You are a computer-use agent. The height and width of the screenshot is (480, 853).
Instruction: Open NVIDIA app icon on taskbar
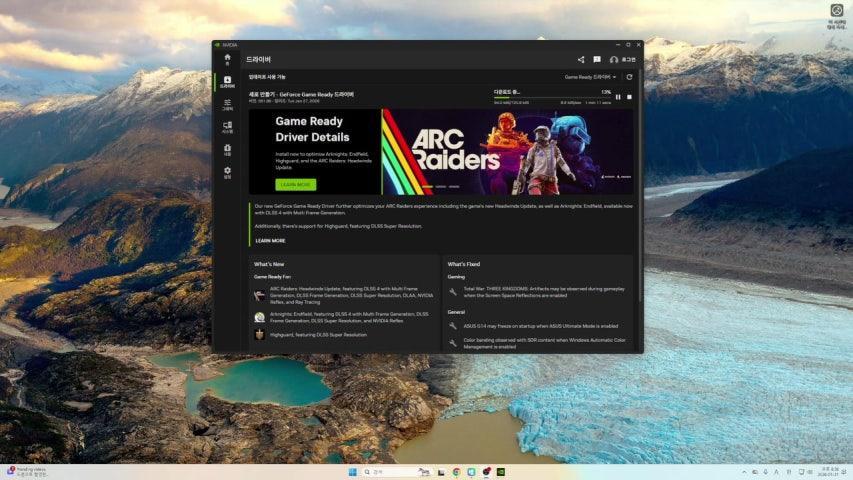point(500,472)
